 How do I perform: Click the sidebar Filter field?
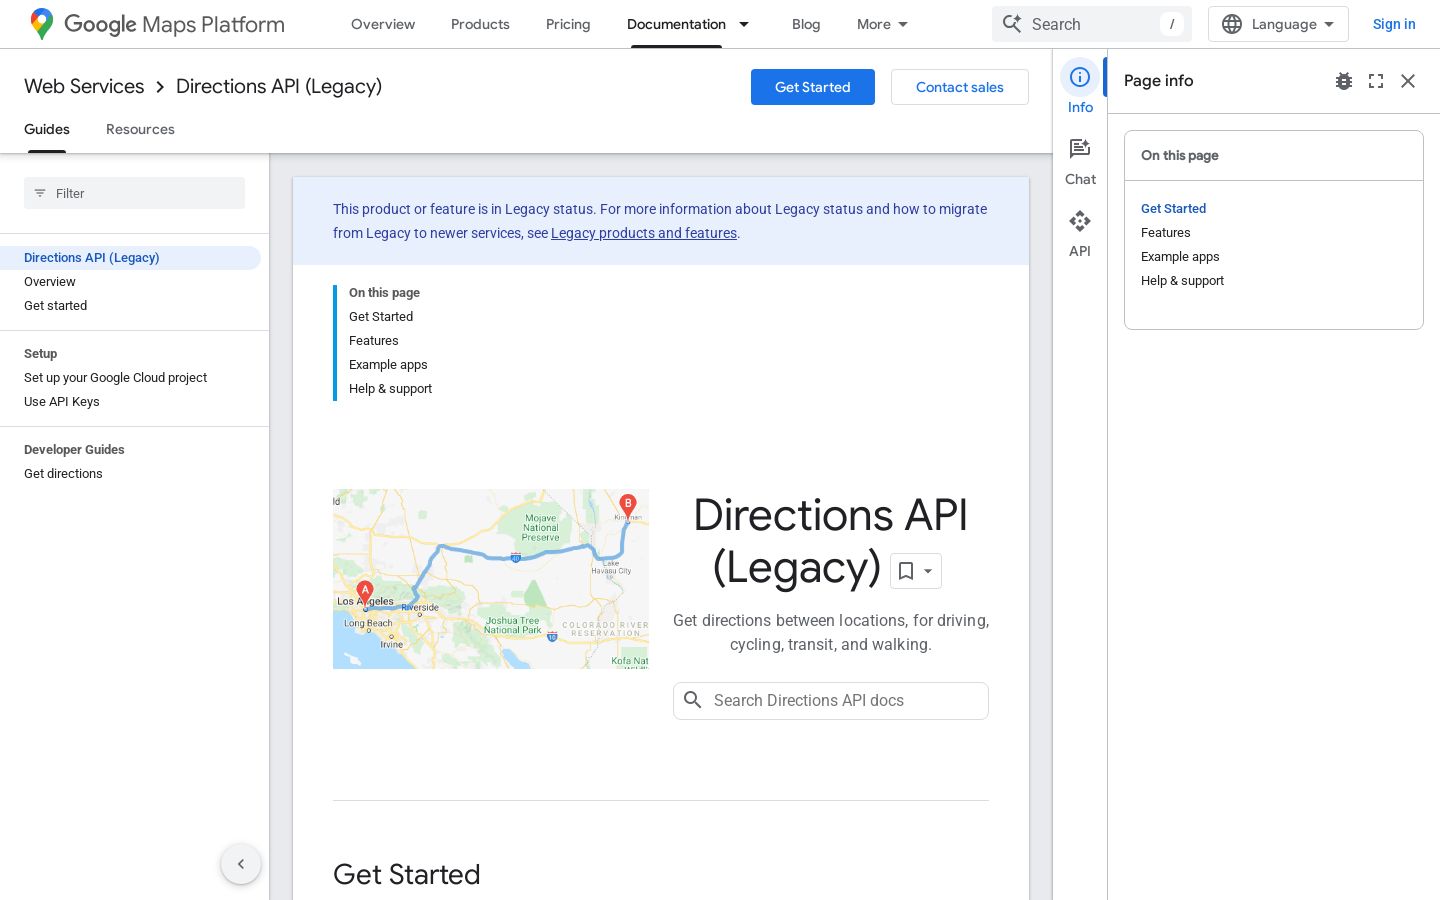pyautogui.click(x=134, y=193)
